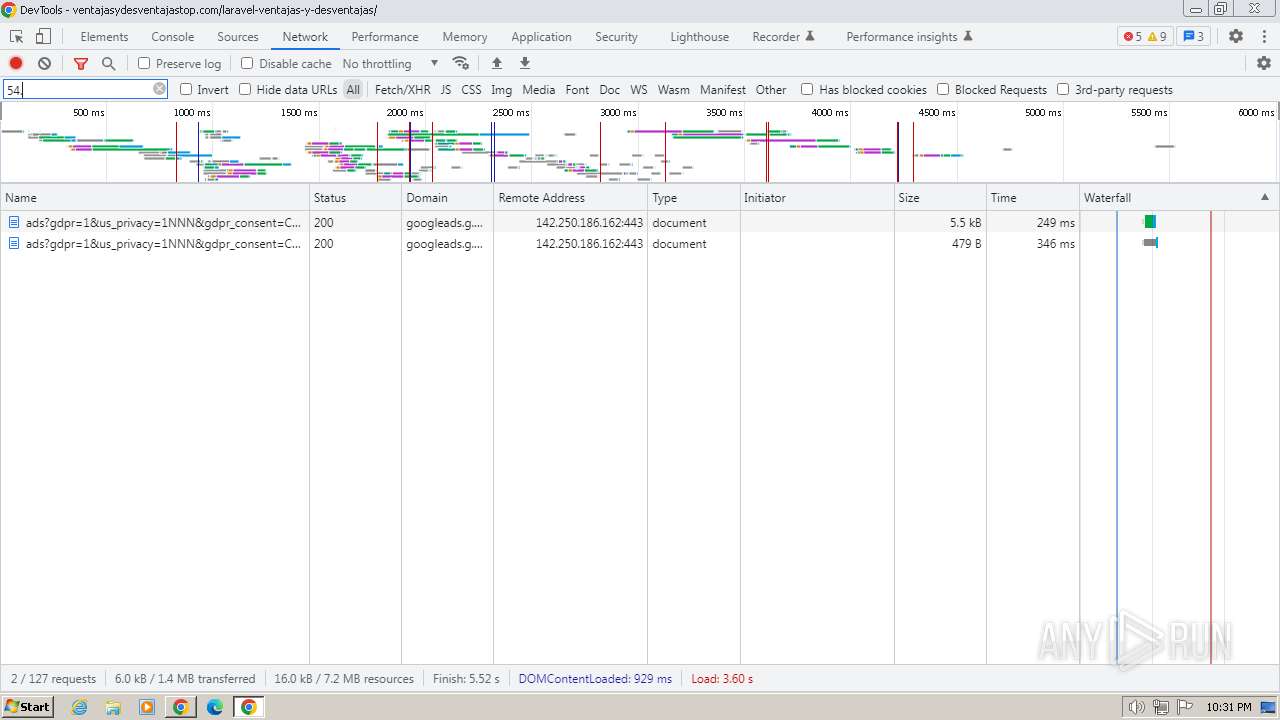Image resolution: width=1280 pixels, height=720 pixels.
Task: Open DevTools more options menu
Action: click(1263, 36)
